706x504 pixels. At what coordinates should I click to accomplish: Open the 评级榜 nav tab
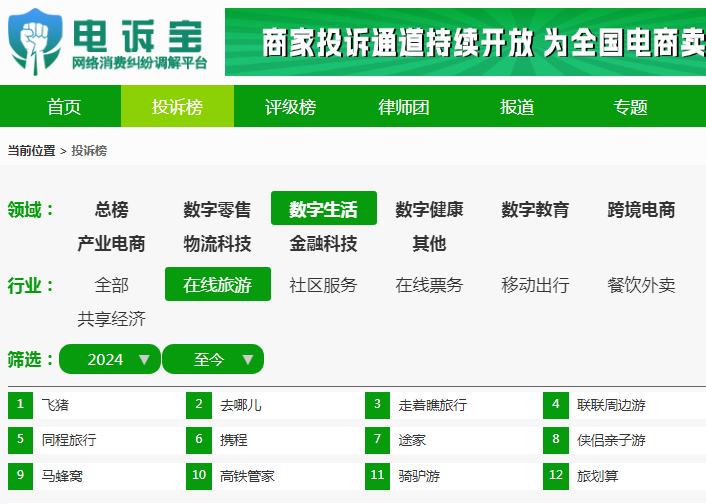pos(290,106)
